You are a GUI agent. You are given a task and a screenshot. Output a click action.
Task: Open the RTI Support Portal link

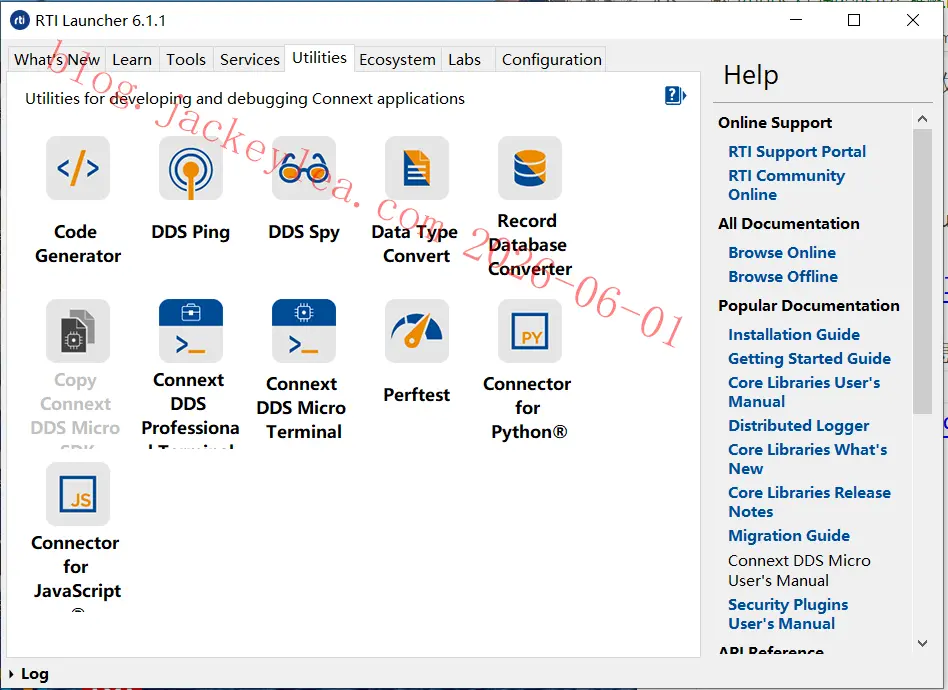click(797, 152)
